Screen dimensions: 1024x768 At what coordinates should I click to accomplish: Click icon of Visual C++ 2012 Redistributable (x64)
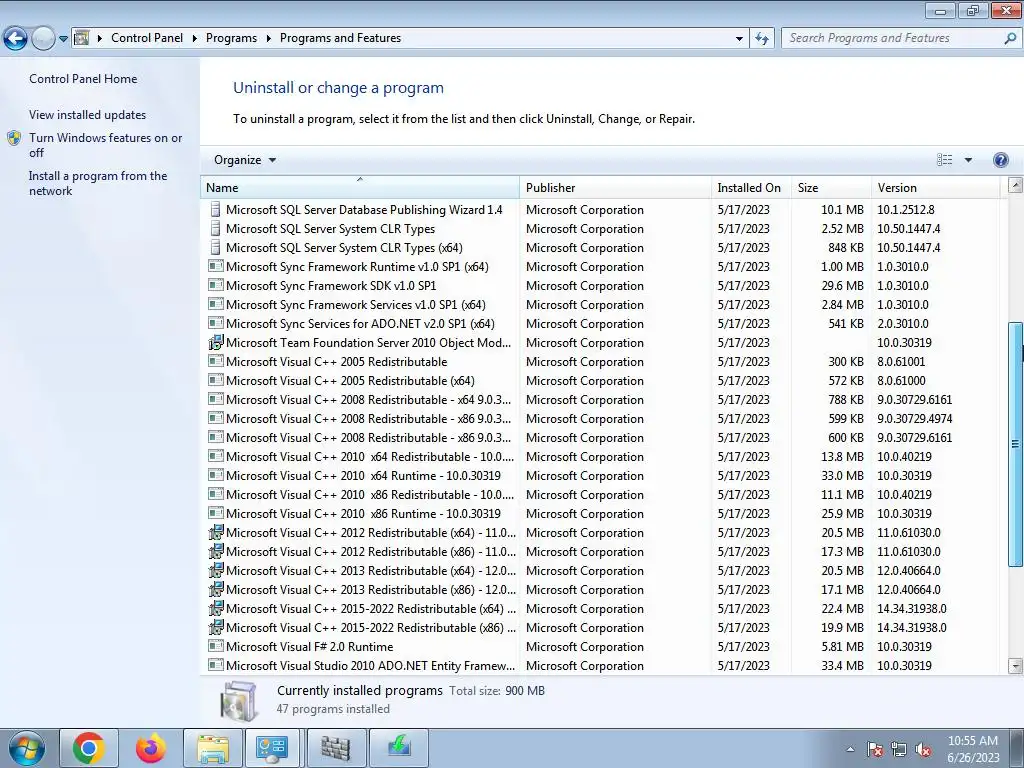pos(216,532)
